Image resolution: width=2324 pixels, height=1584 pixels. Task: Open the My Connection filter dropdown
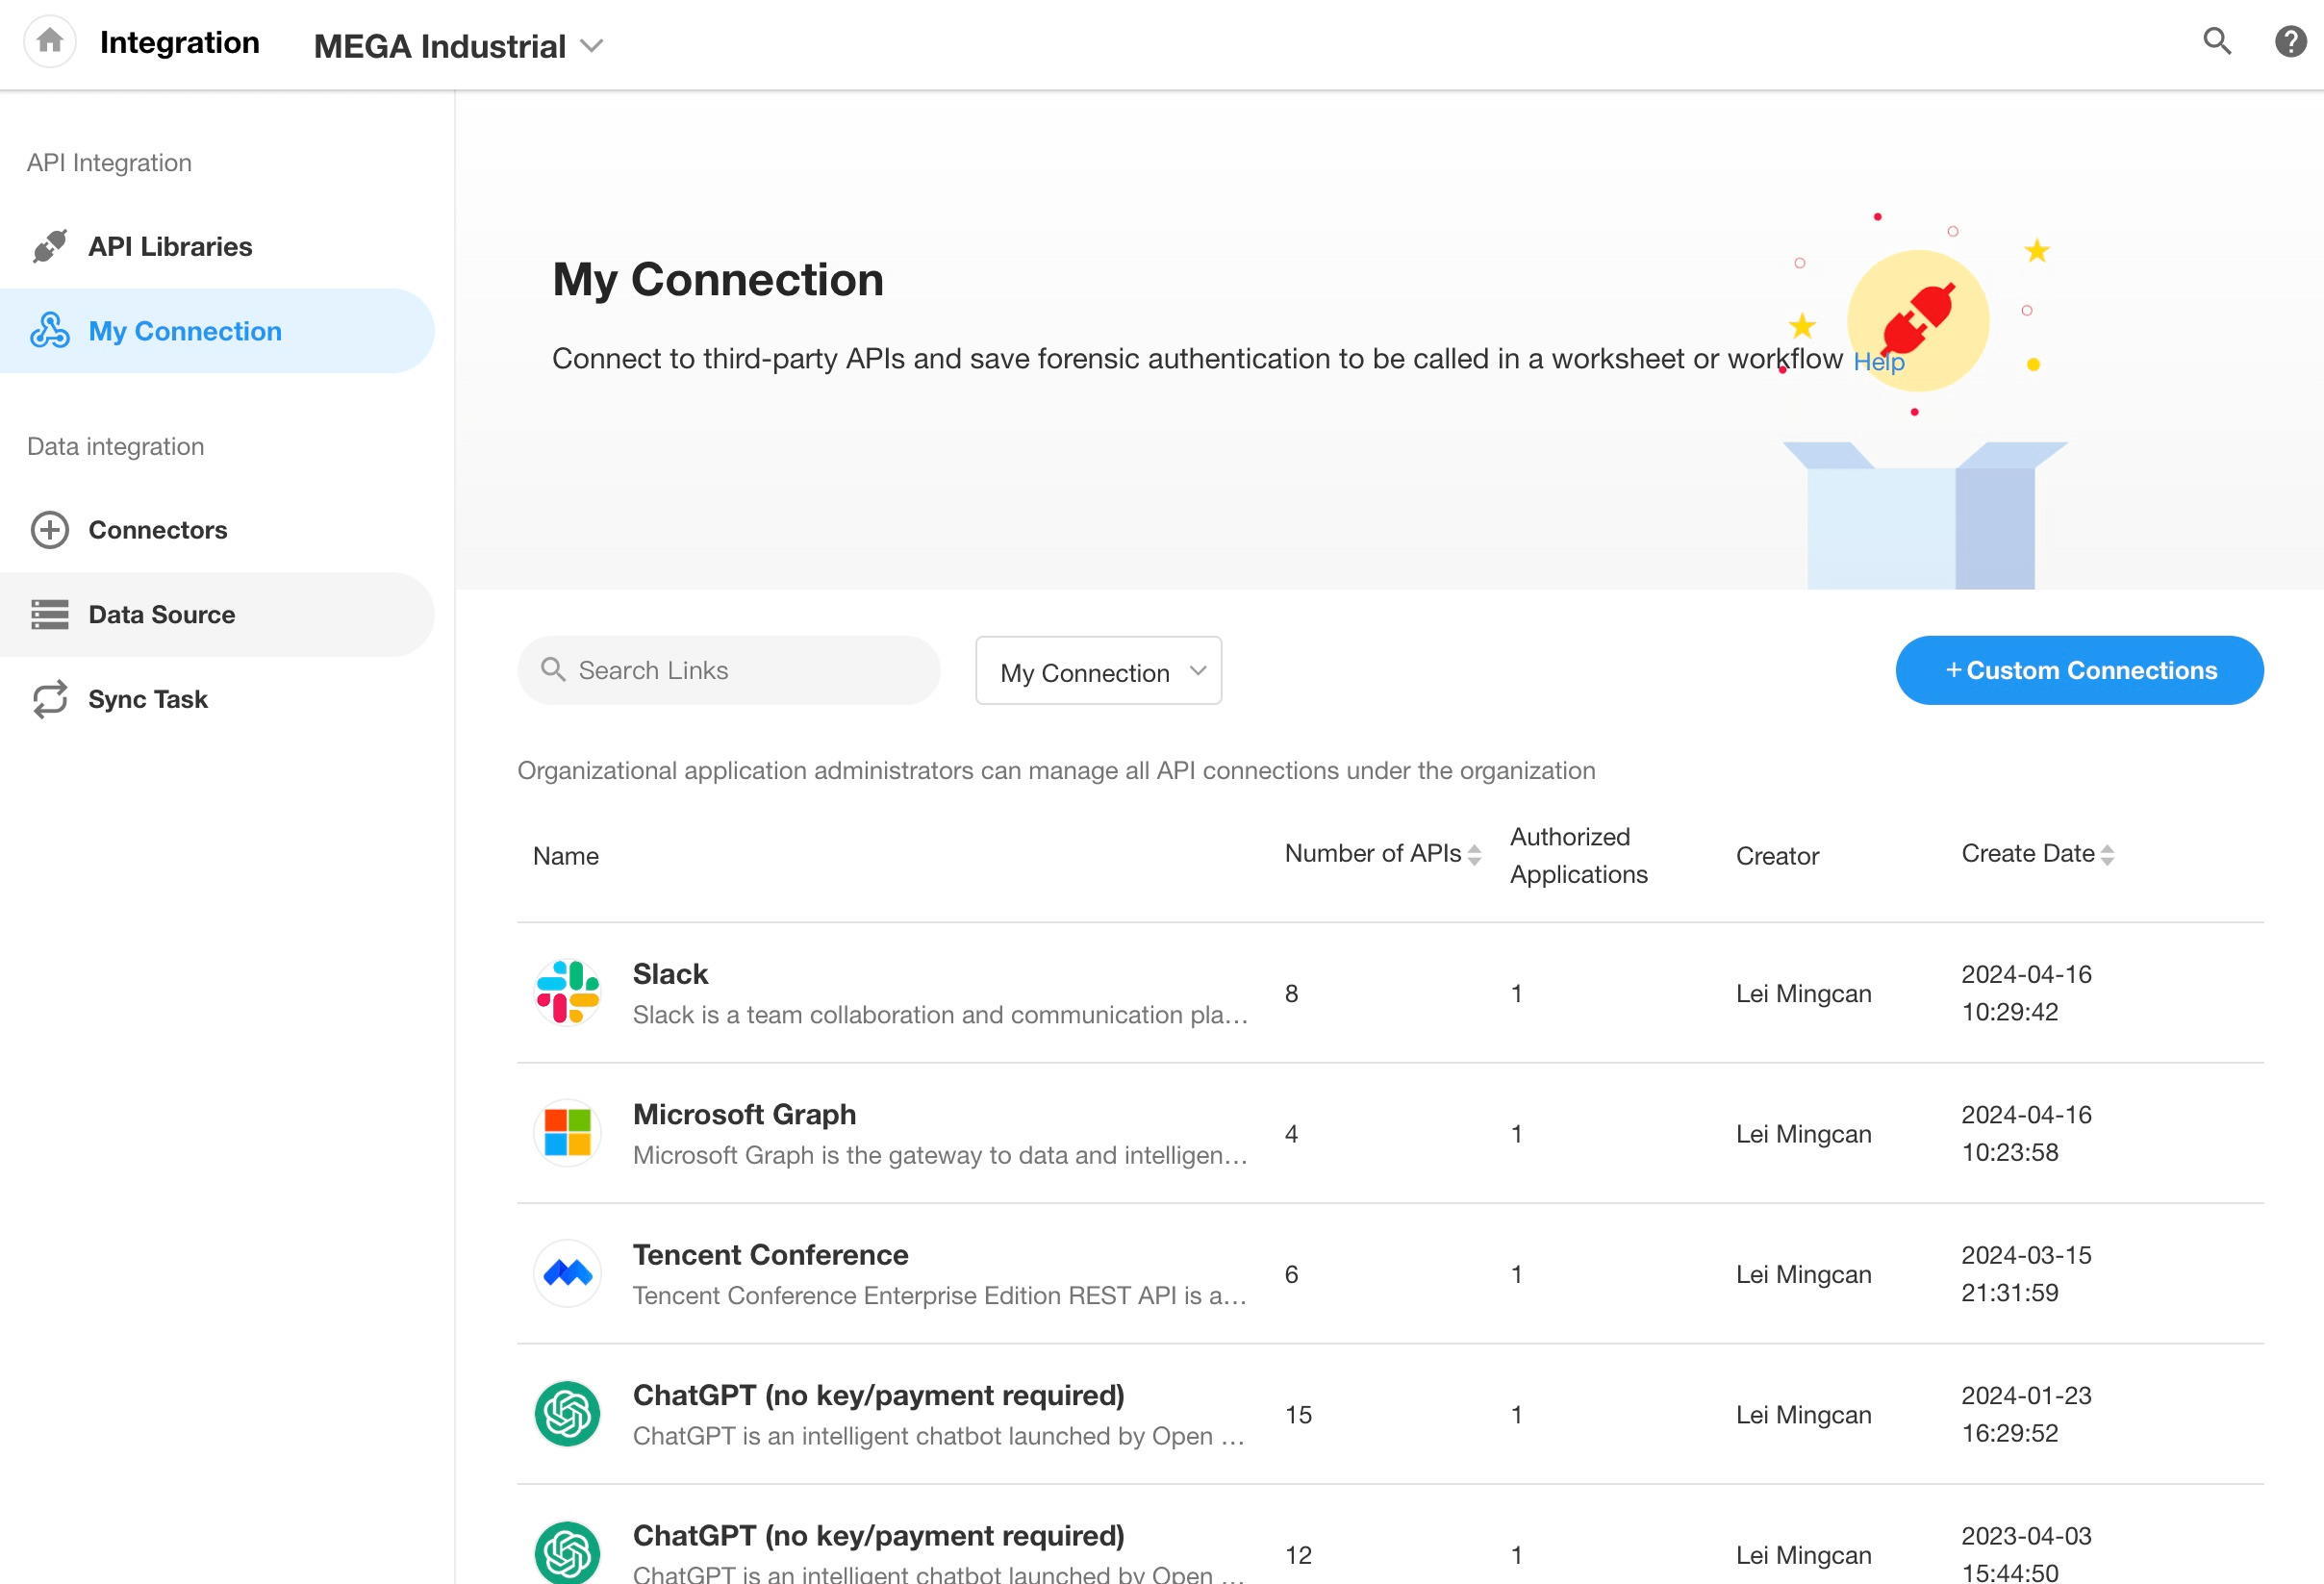1097,671
